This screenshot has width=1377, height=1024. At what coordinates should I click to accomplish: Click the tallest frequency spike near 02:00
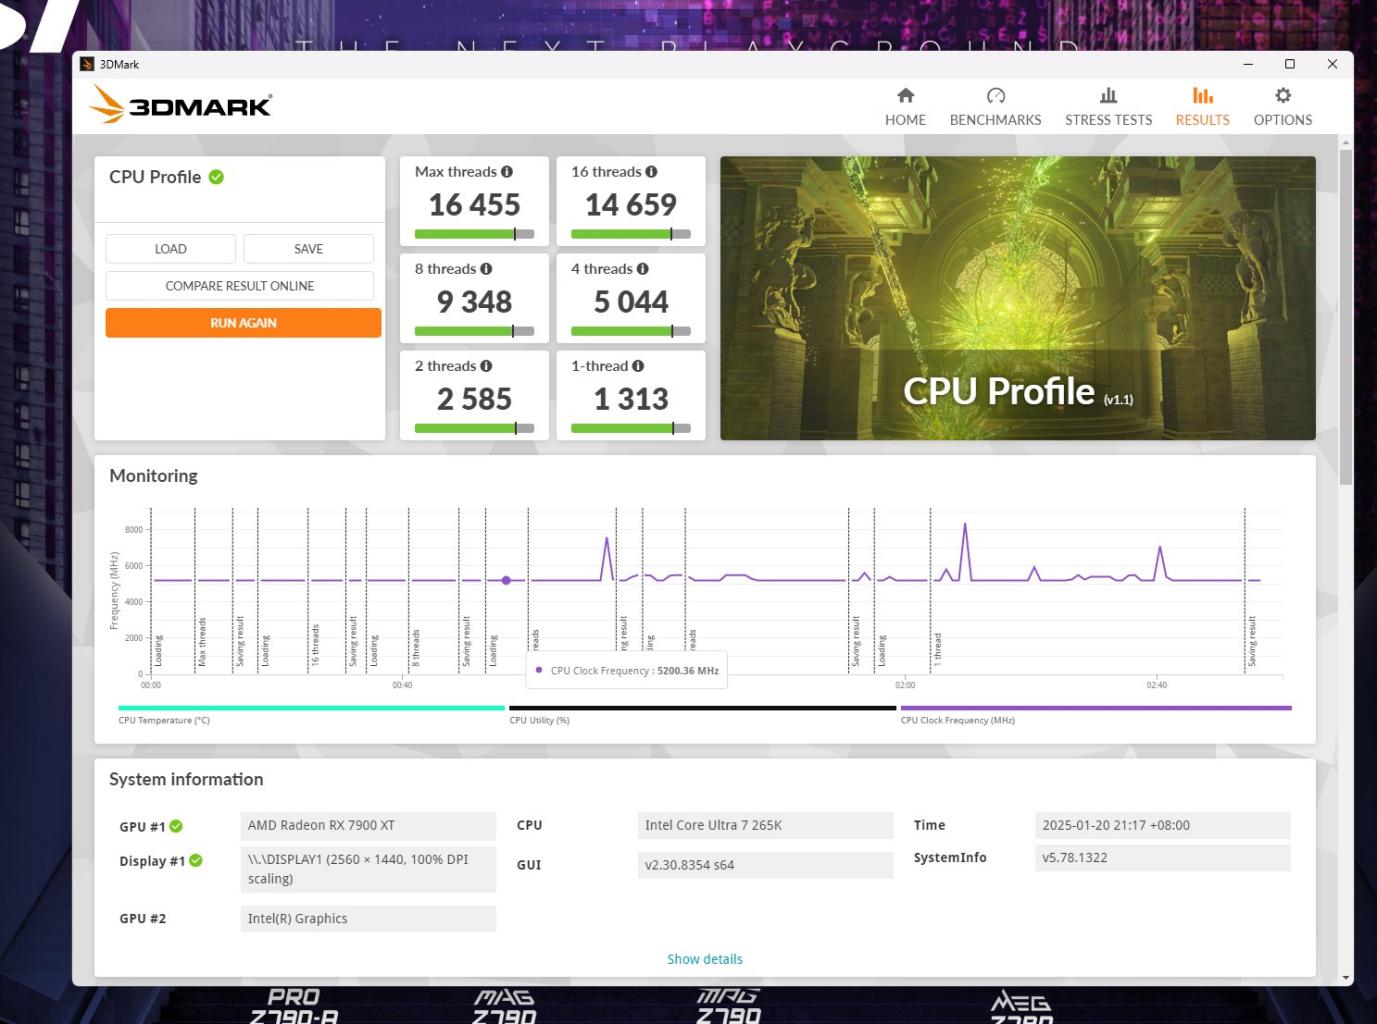(965, 525)
